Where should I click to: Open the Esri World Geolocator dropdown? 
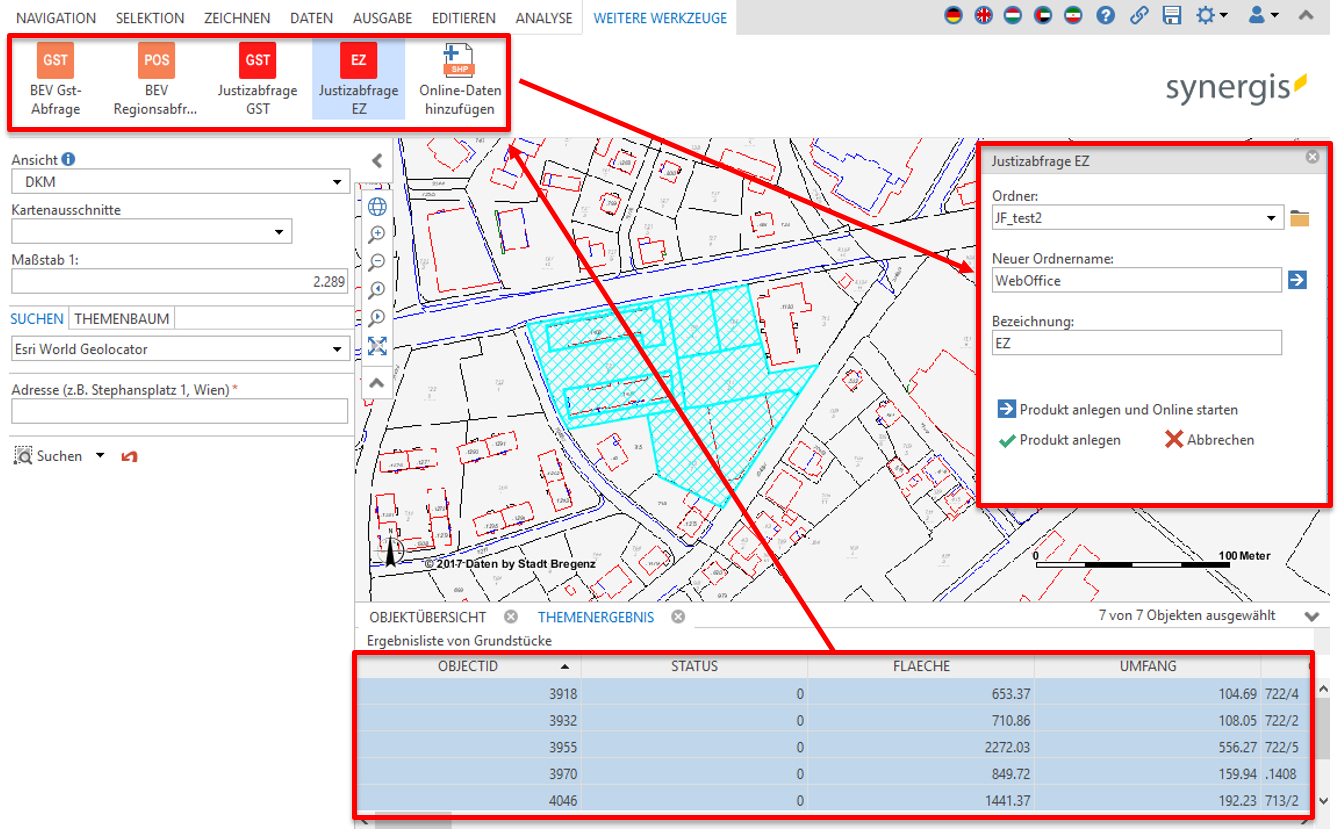pos(180,349)
